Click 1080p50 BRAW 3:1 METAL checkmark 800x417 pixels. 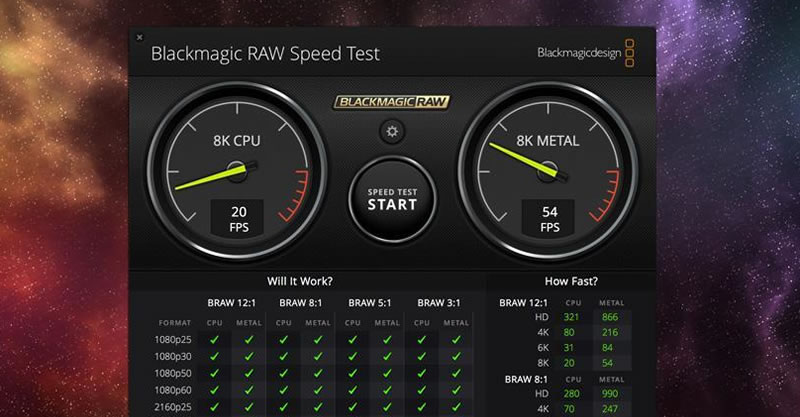point(456,373)
